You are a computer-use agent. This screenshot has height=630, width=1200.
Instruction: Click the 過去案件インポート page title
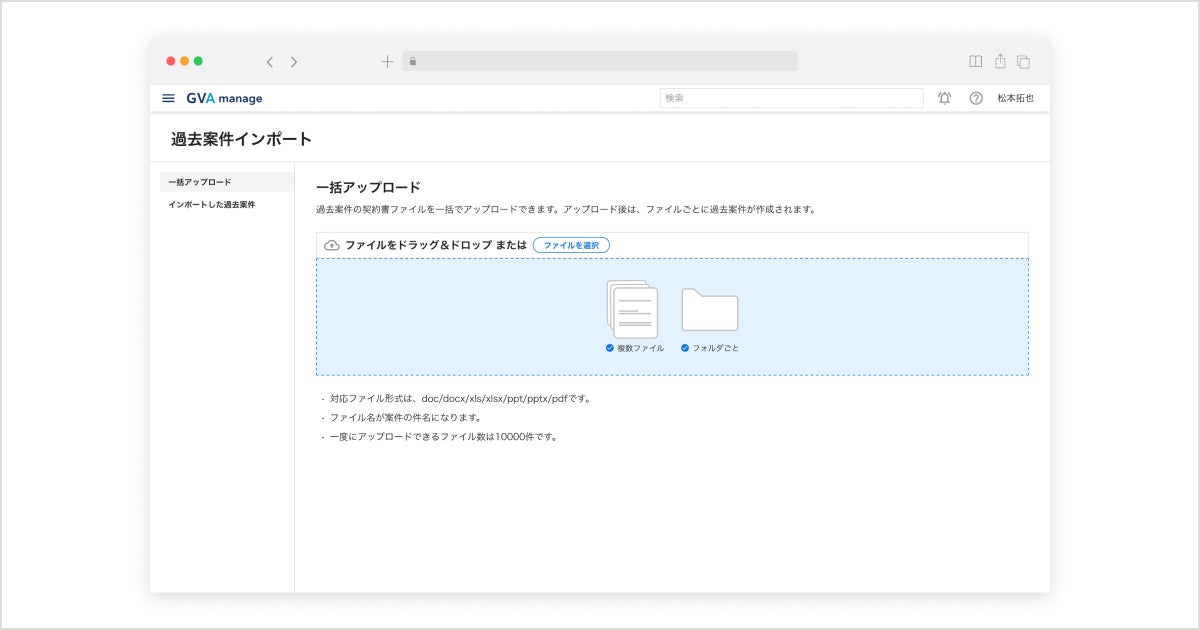point(241,139)
